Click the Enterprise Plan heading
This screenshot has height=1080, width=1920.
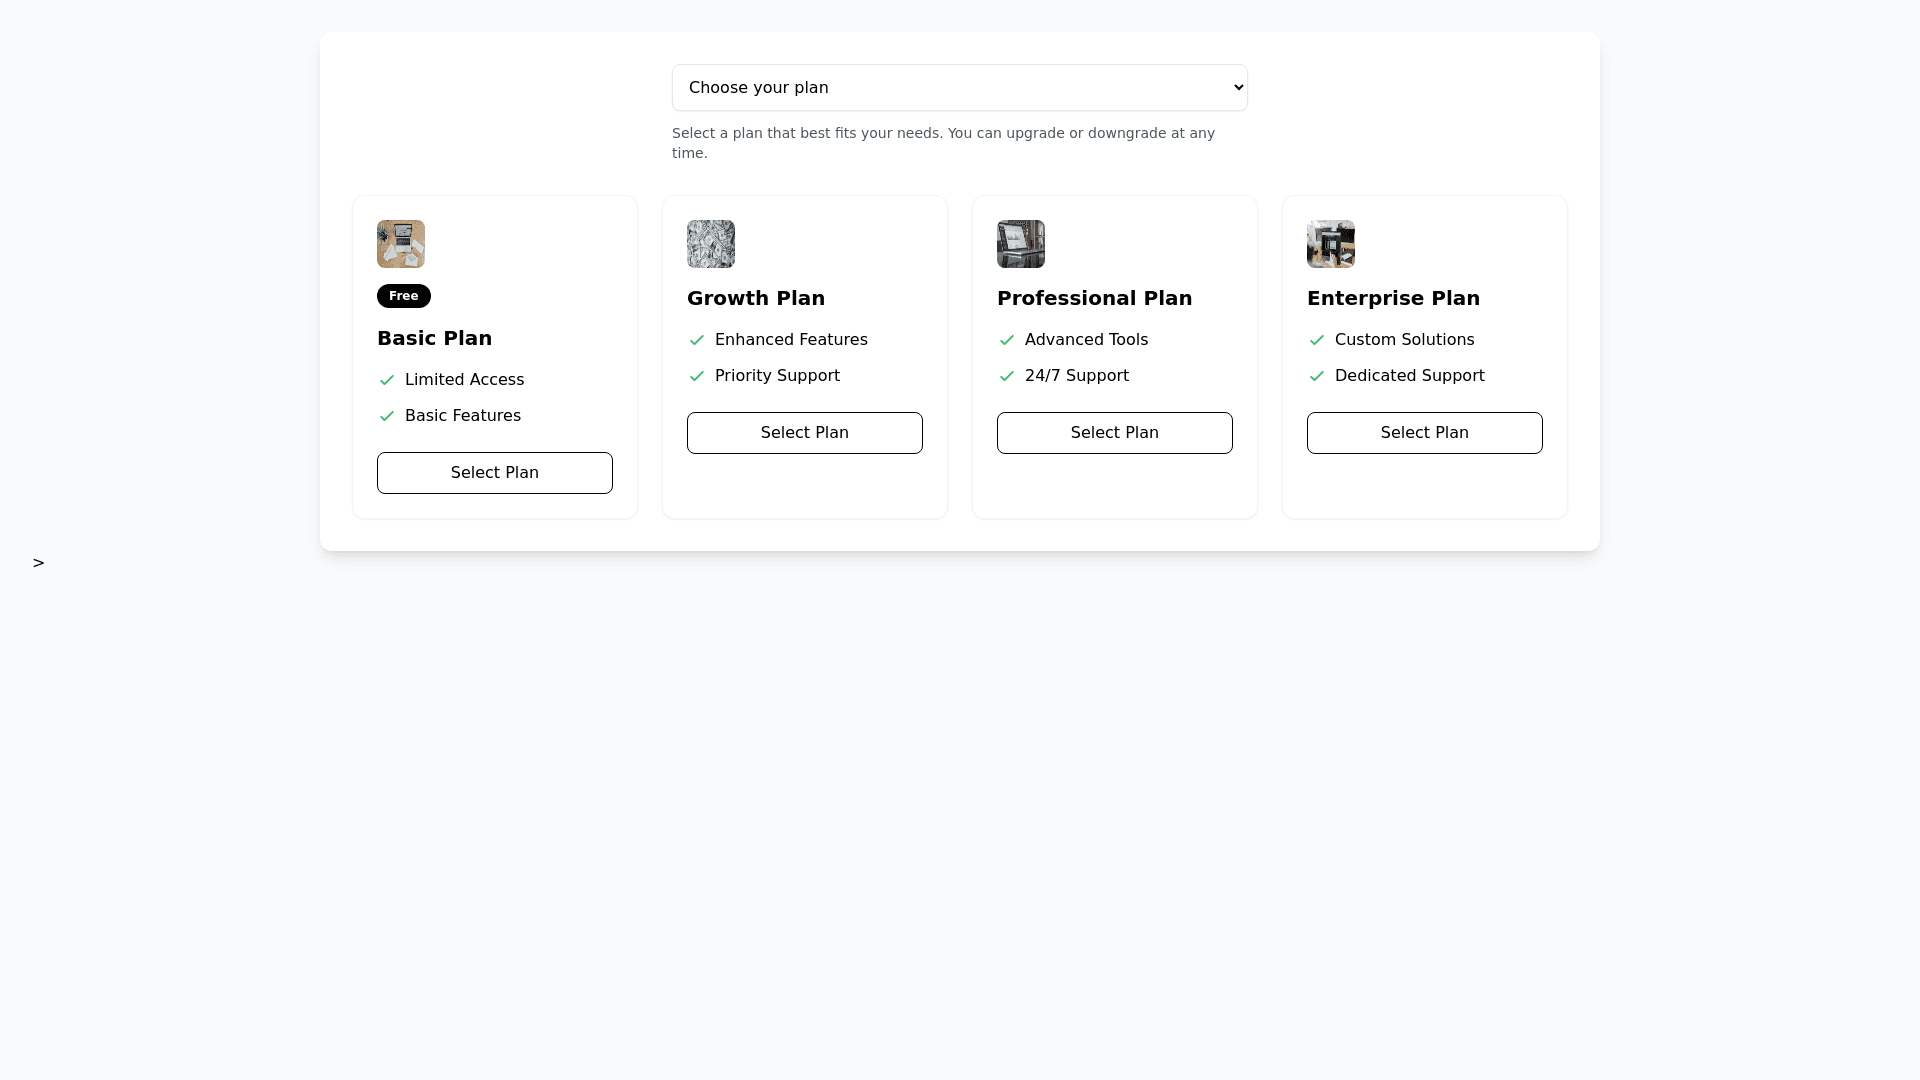tap(1393, 298)
